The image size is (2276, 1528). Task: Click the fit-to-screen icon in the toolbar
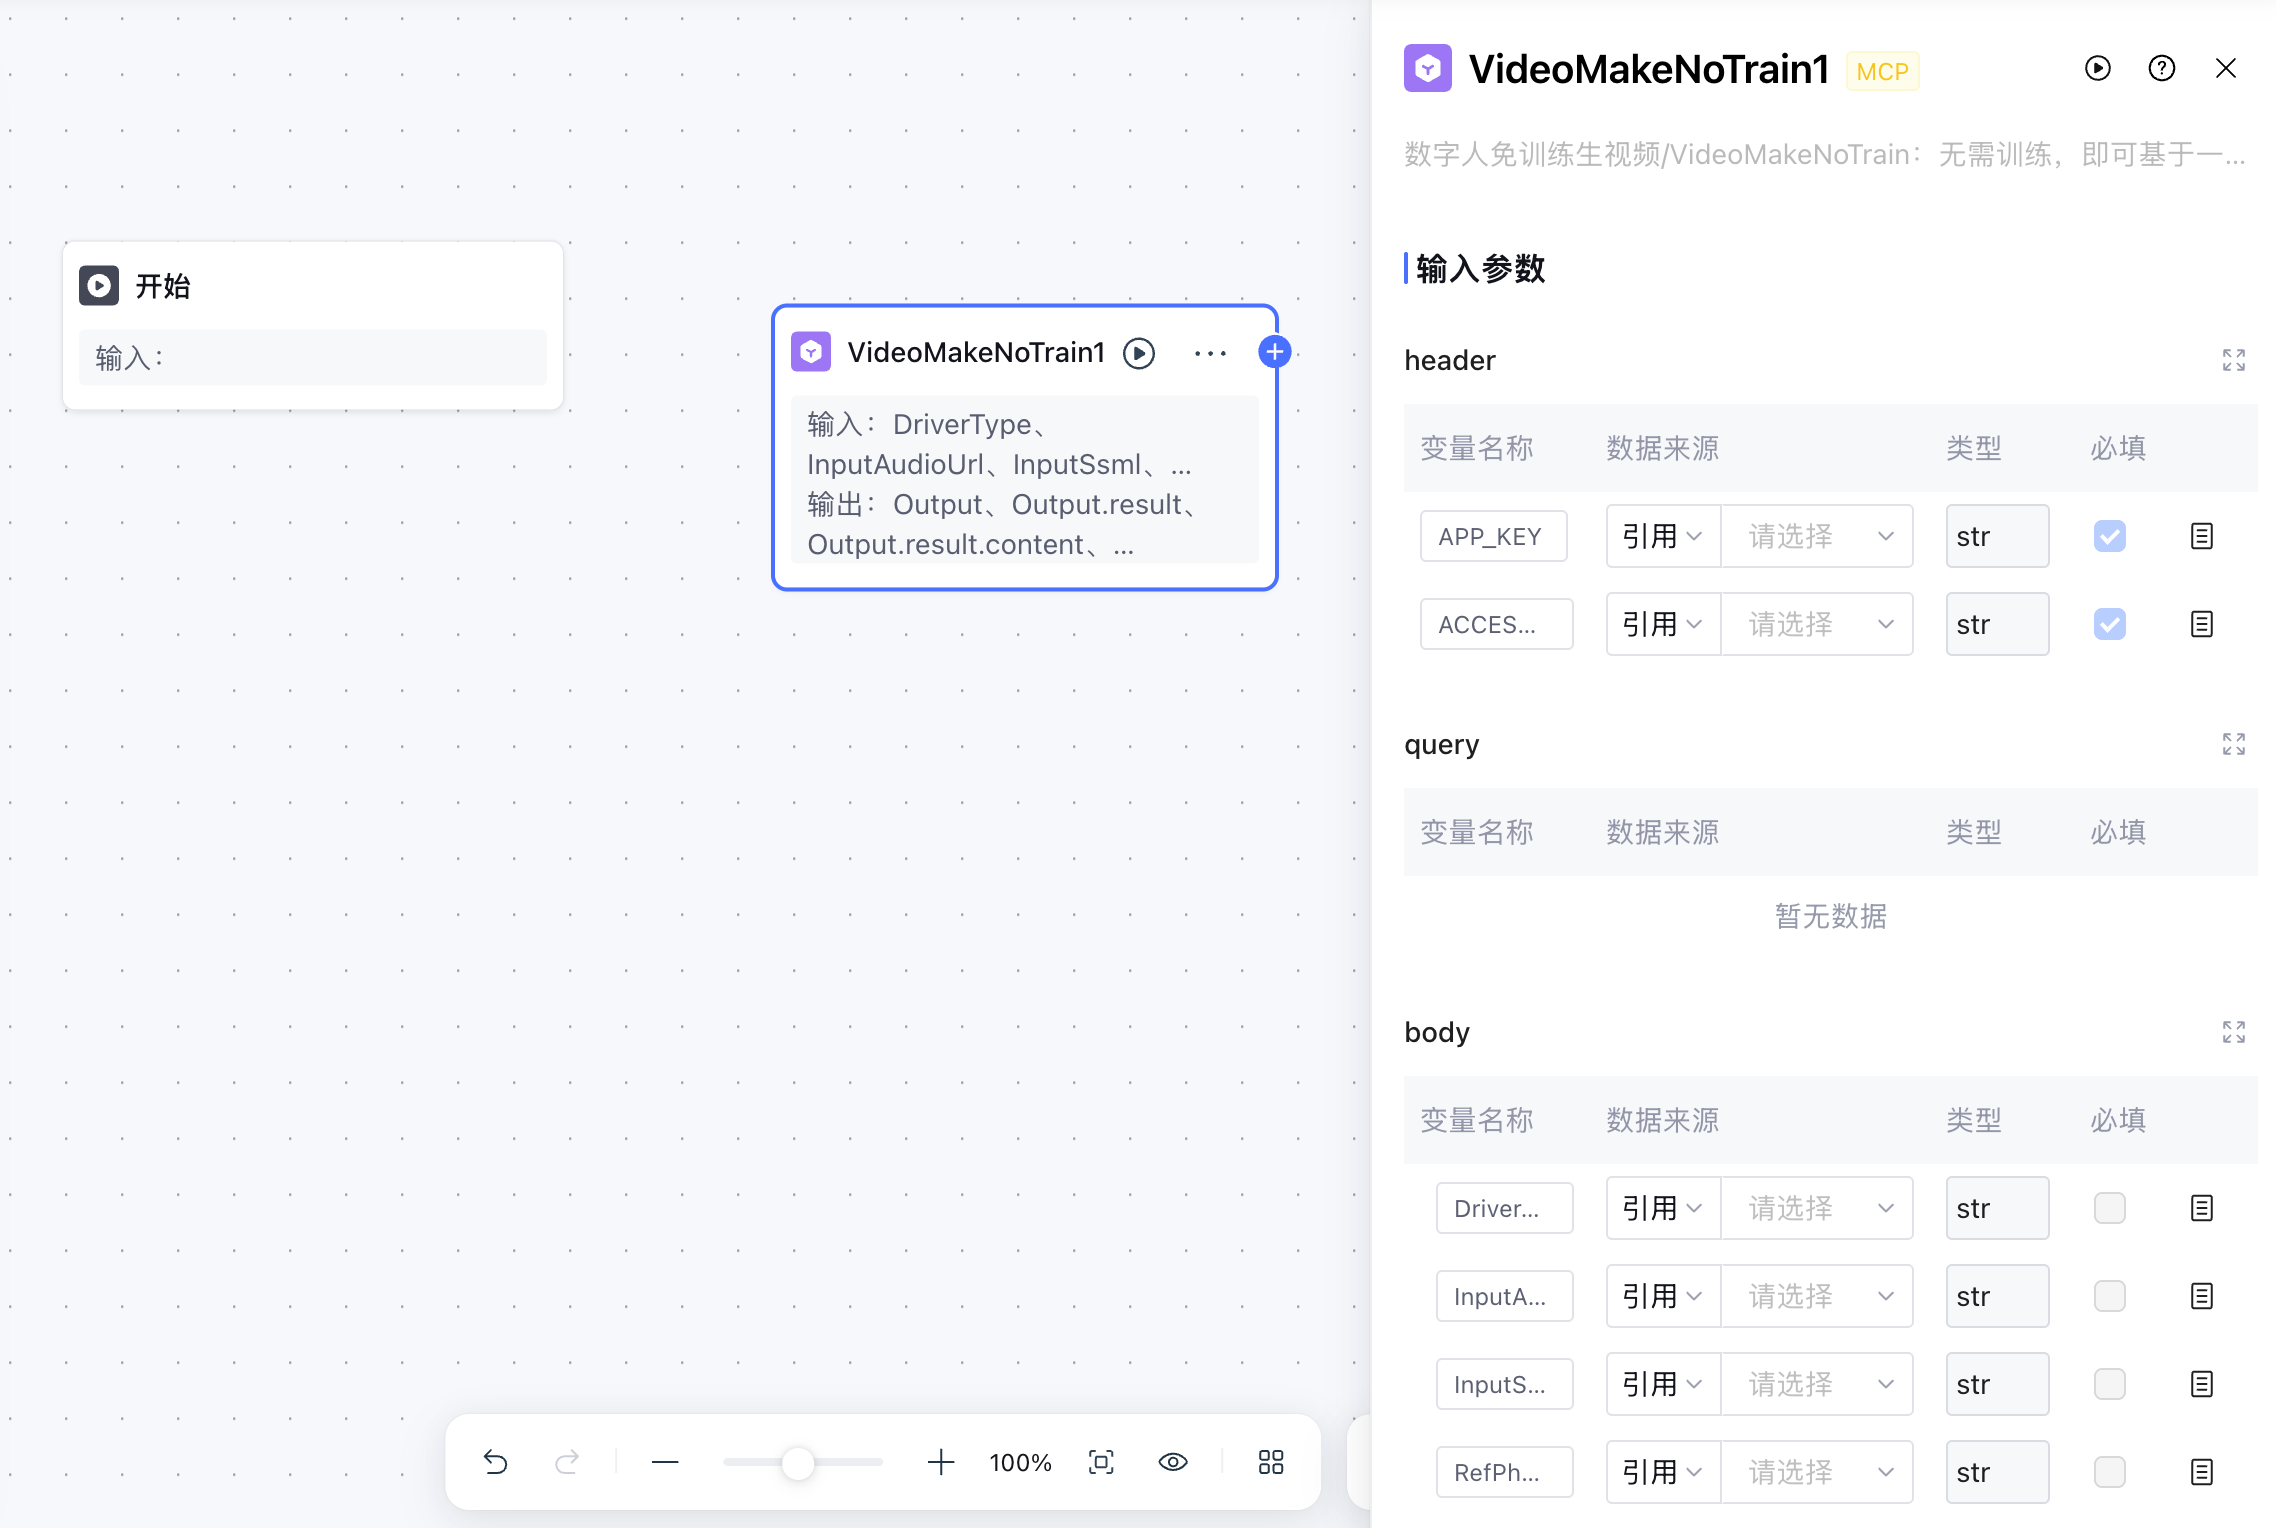pos(1101,1462)
